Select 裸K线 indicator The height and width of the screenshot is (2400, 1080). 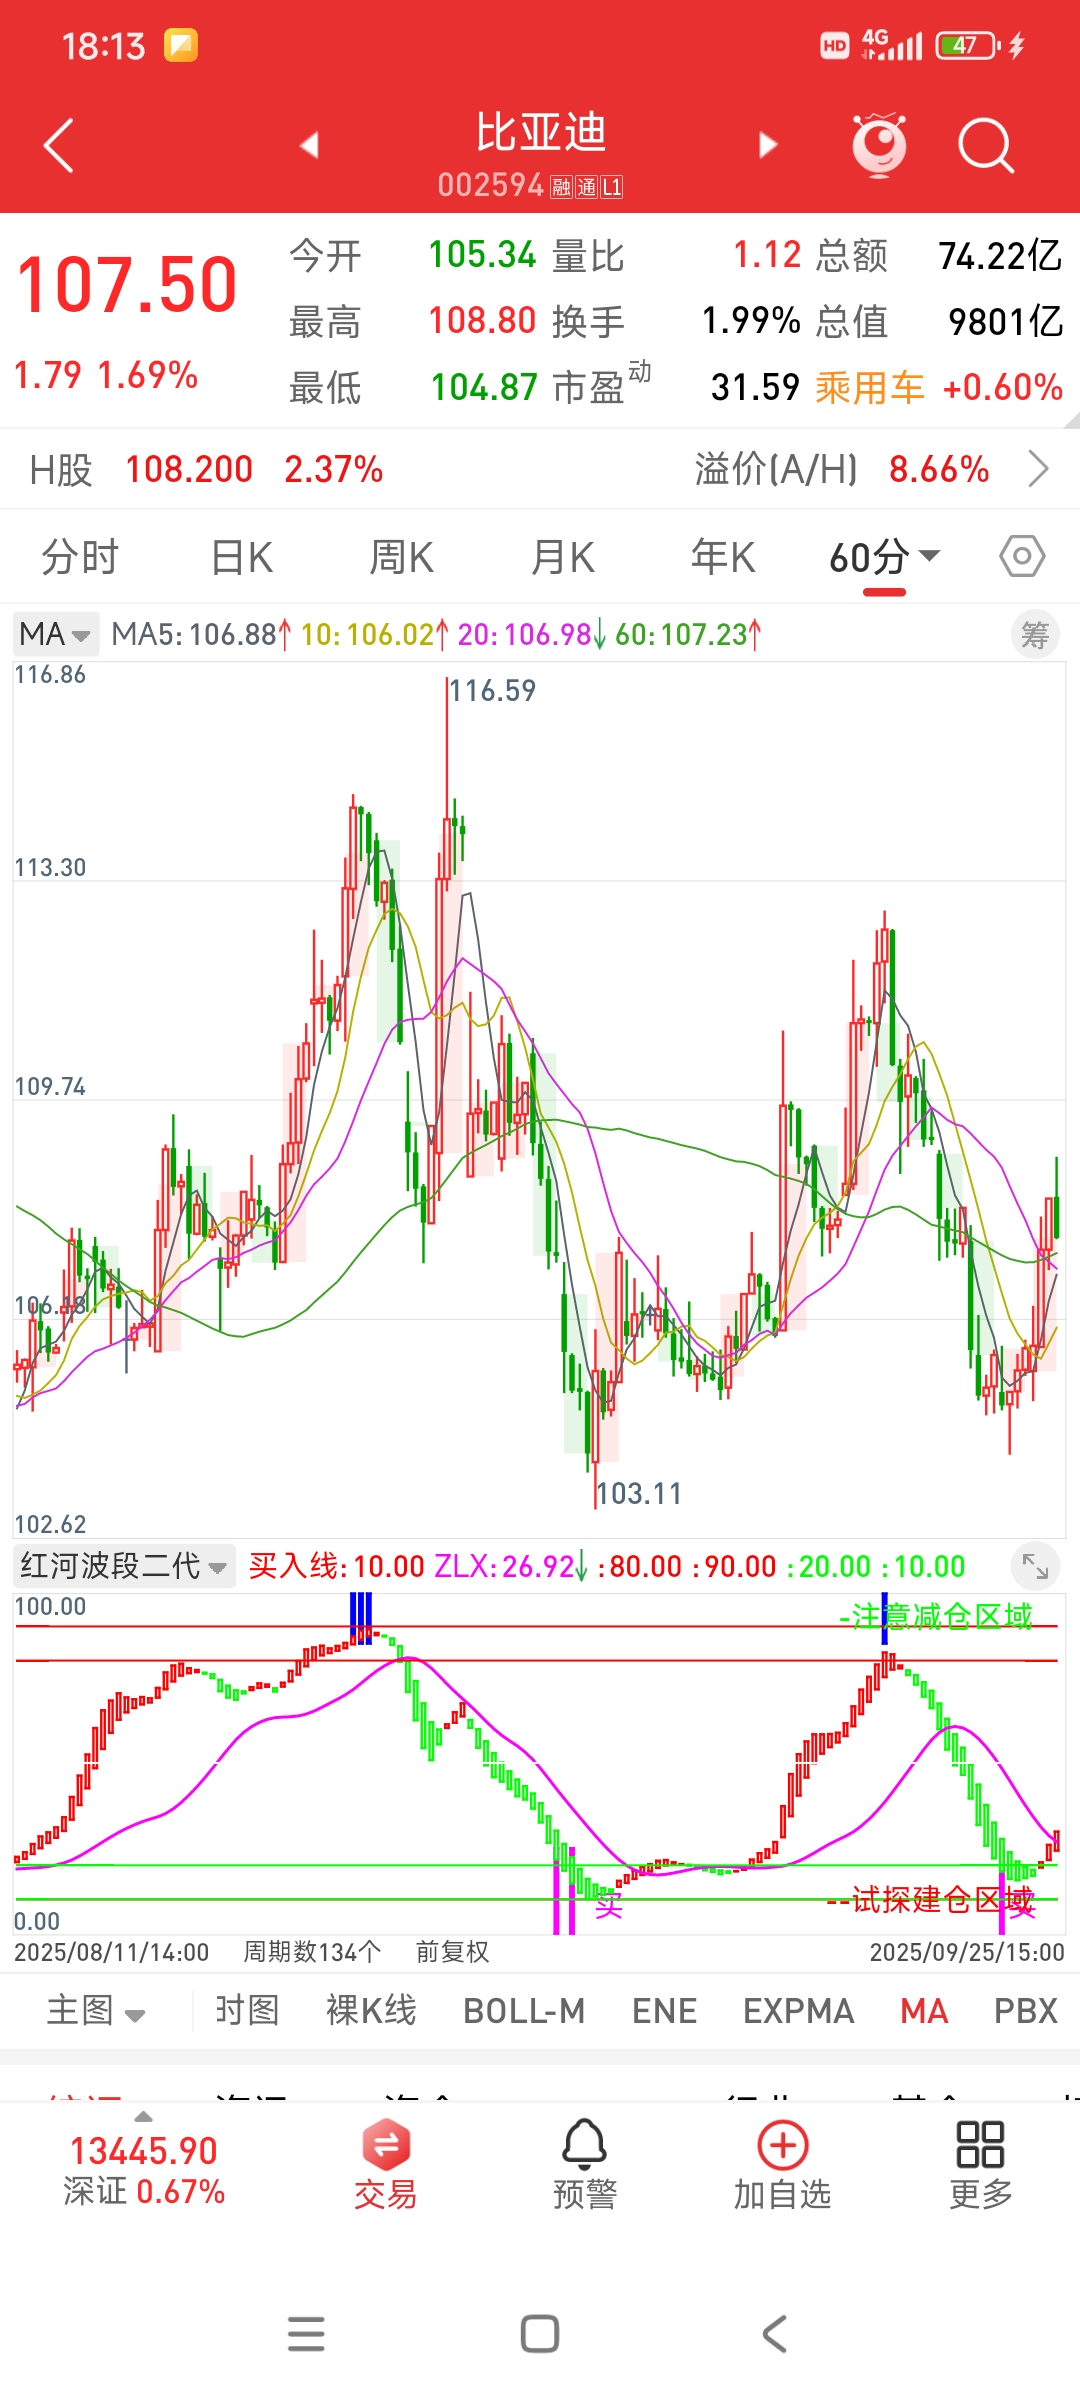pos(371,2010)
